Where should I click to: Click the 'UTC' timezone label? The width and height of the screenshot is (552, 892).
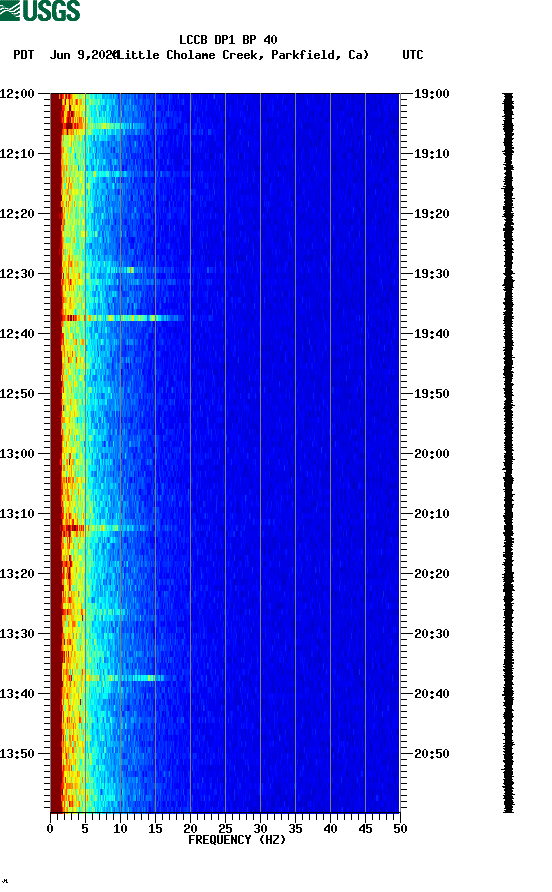[413, 55]
